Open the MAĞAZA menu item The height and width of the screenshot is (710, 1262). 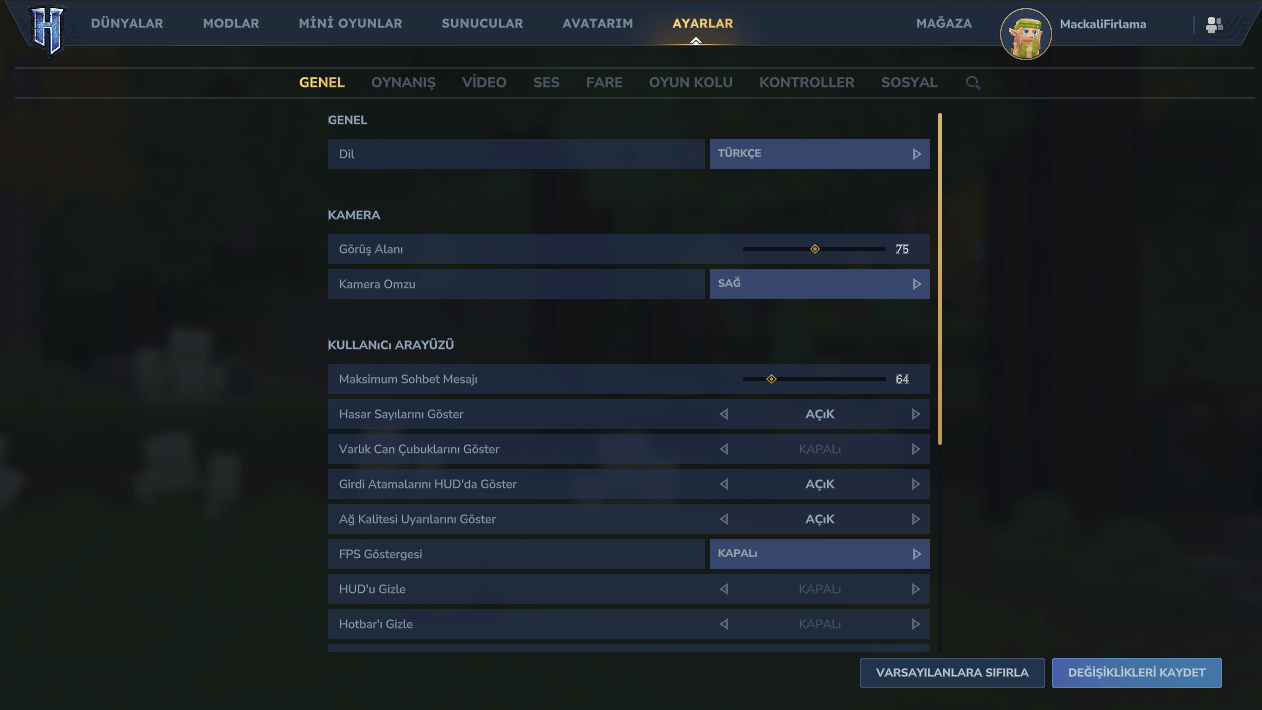(x=944, y=23)
